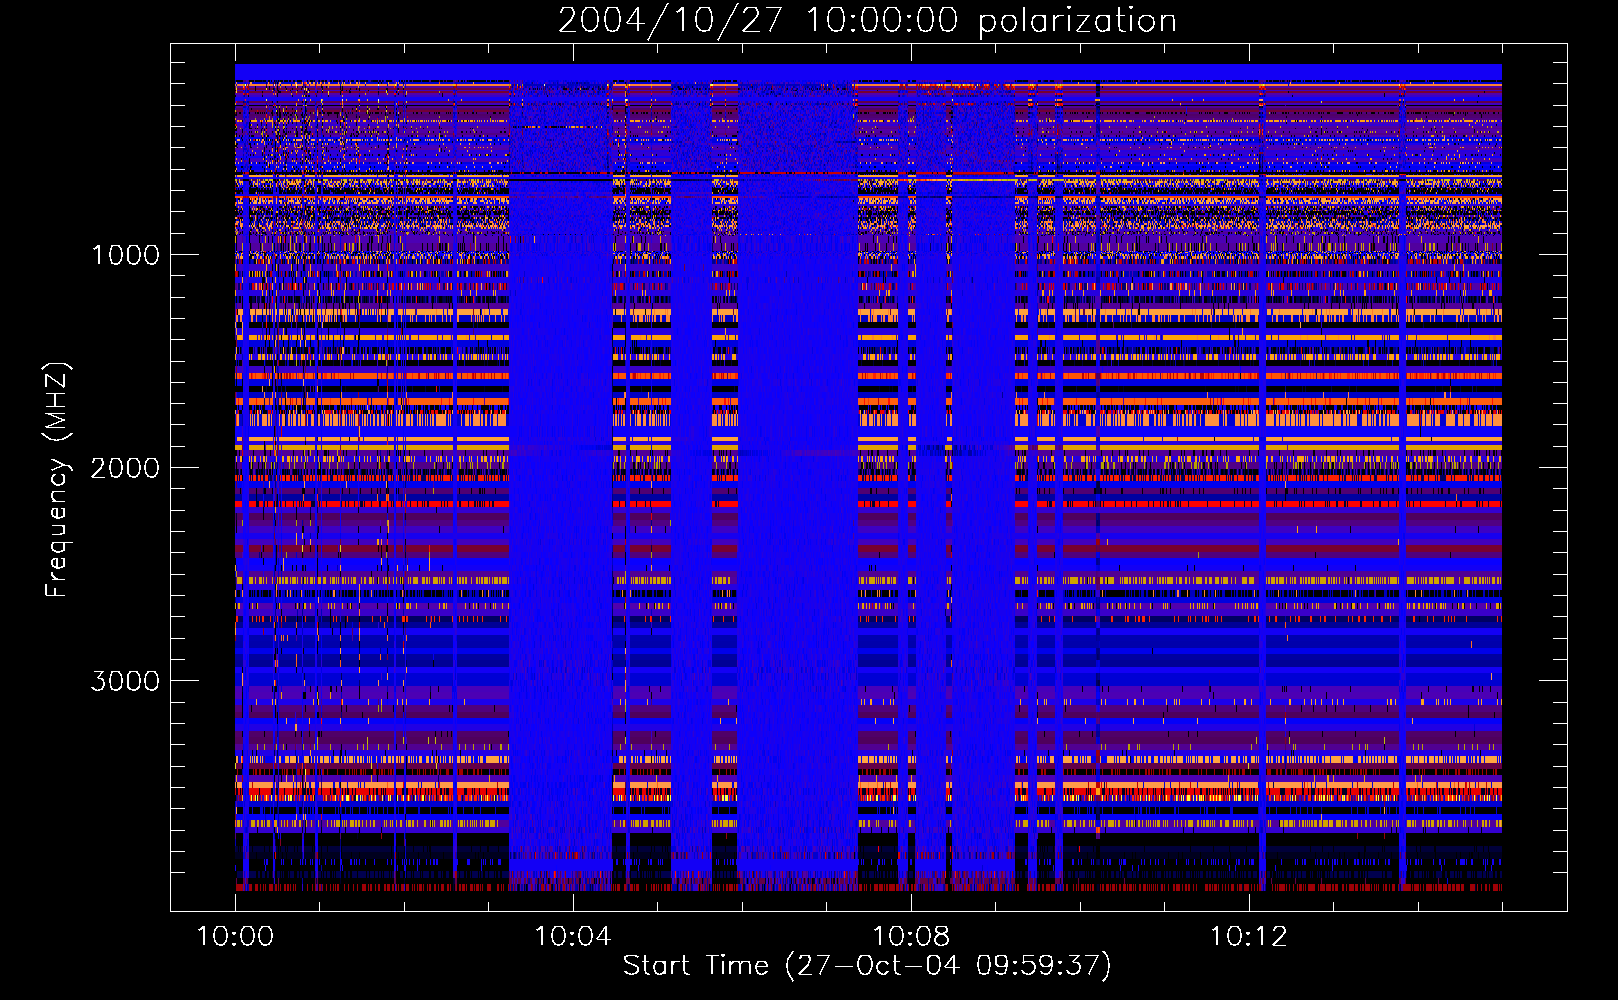Image resolution: width=1618 pixels, height=1000 pixels.
Task: Click the plot title '2004/10/27 10:00:00 polarization'
Action: (867, 21)
